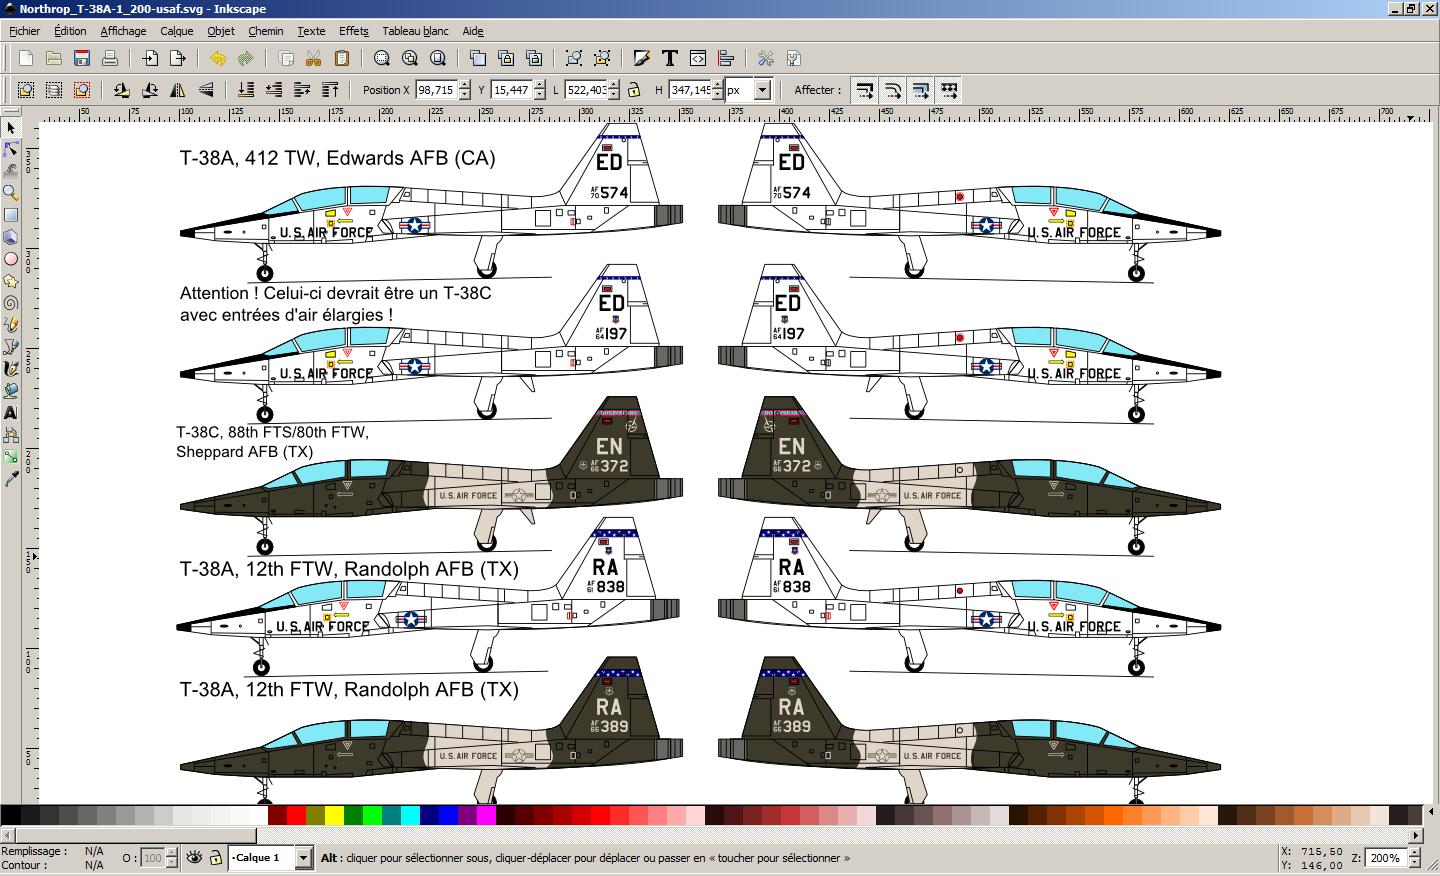Open the Chemin menu
The image size is (1440, 876).
coord(266,31)
